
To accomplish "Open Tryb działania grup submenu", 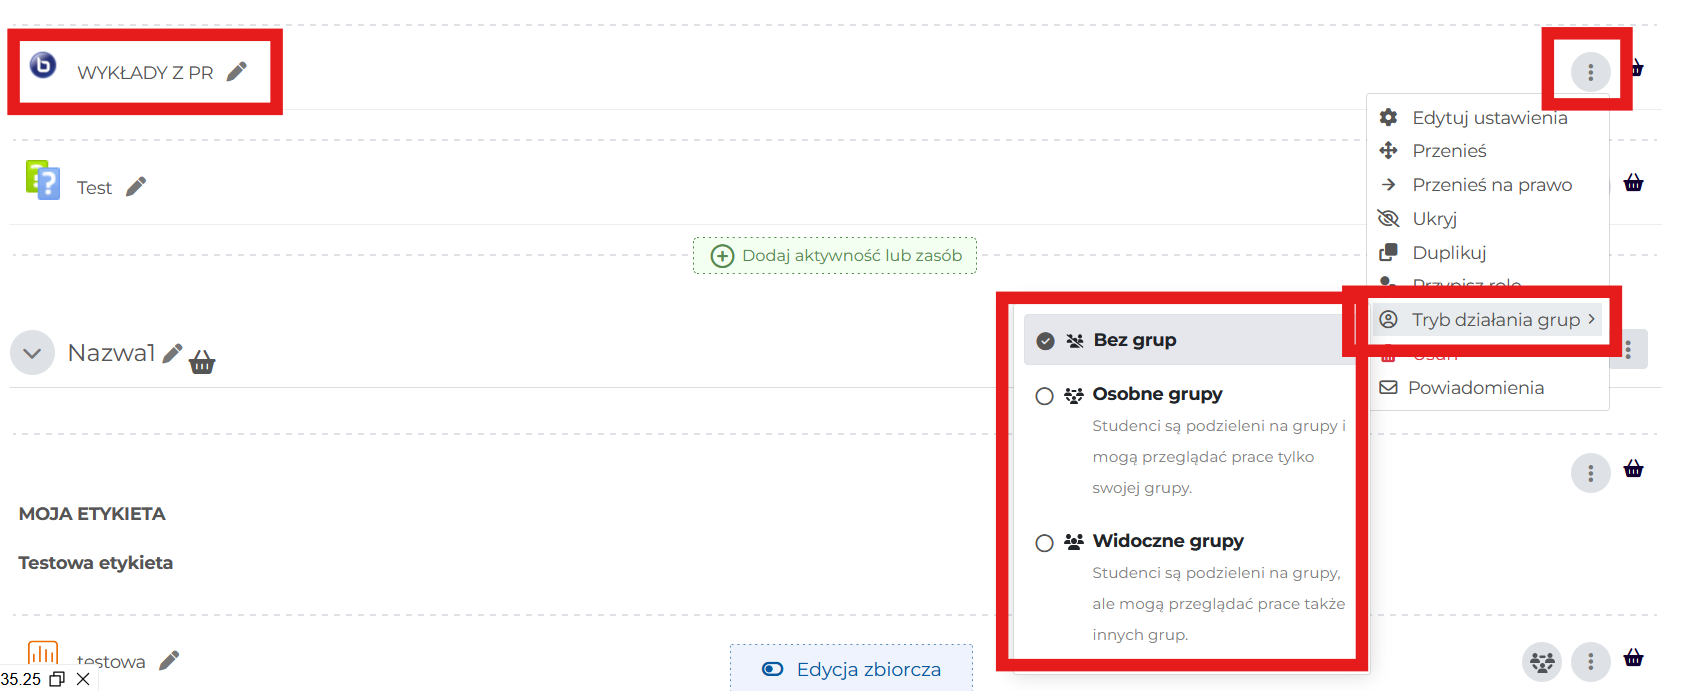I will (1495, 320).
